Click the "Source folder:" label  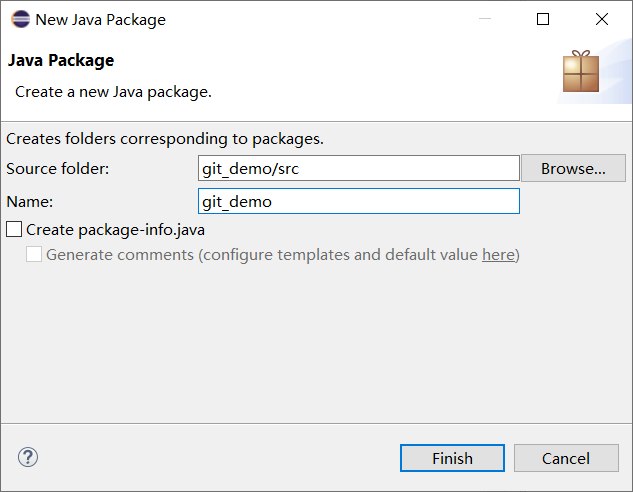coord(57,169)
